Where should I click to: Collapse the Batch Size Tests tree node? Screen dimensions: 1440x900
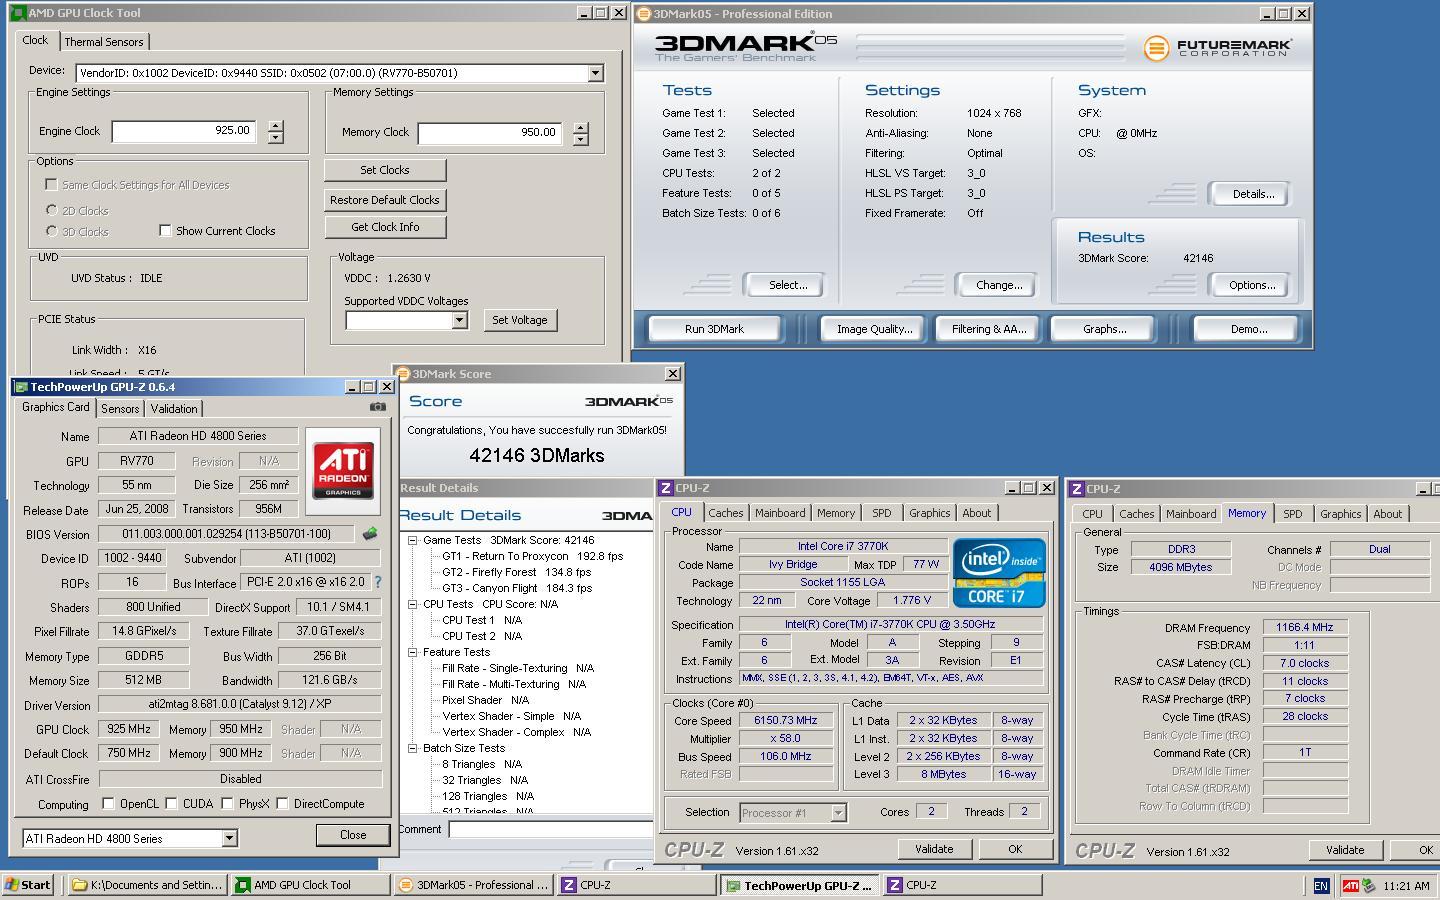tap(412, 748)
